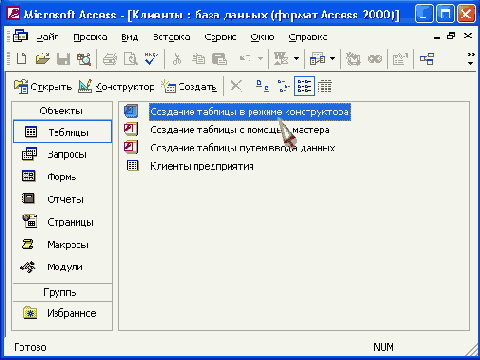Viewport: 480px width, 360px height.
Task: Open the Сервис menu
Action: [220, 37]
